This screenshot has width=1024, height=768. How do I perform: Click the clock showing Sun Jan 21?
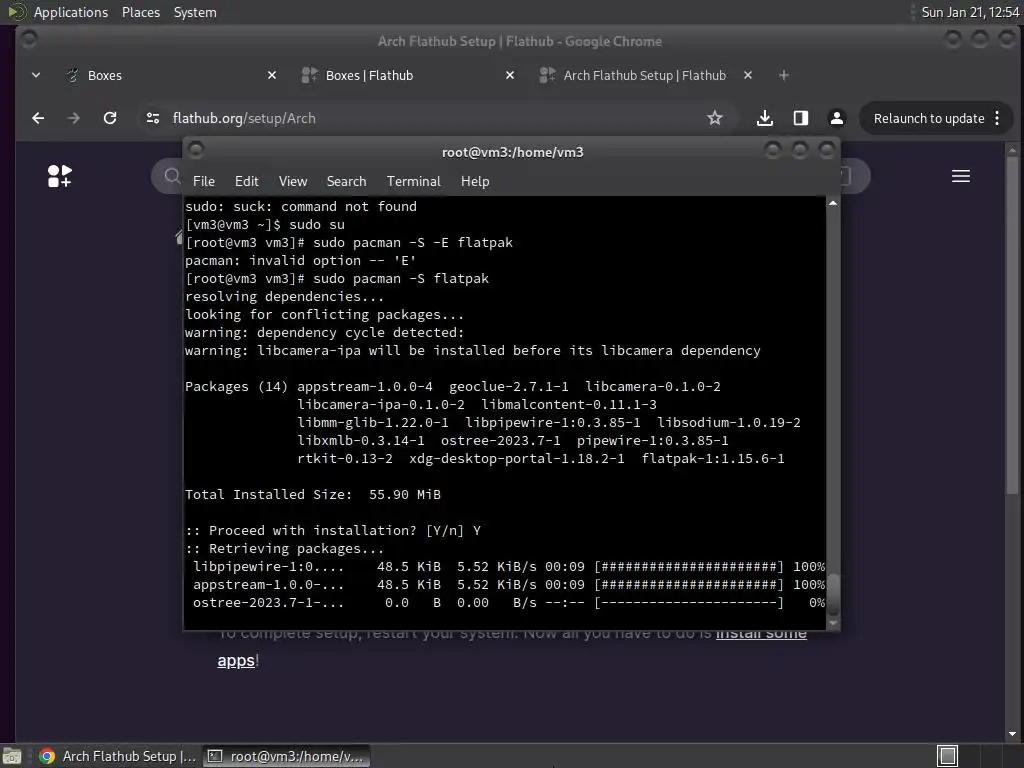(970, 12)
